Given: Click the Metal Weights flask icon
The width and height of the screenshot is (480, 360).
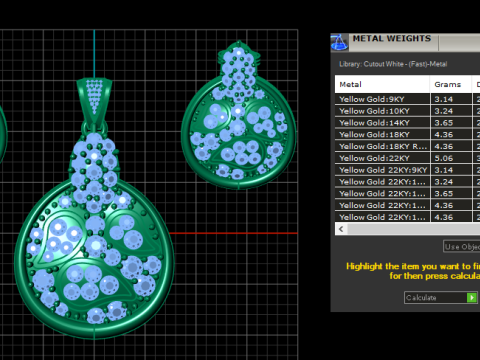Looking at the screenshot, I should pos(339,43).
